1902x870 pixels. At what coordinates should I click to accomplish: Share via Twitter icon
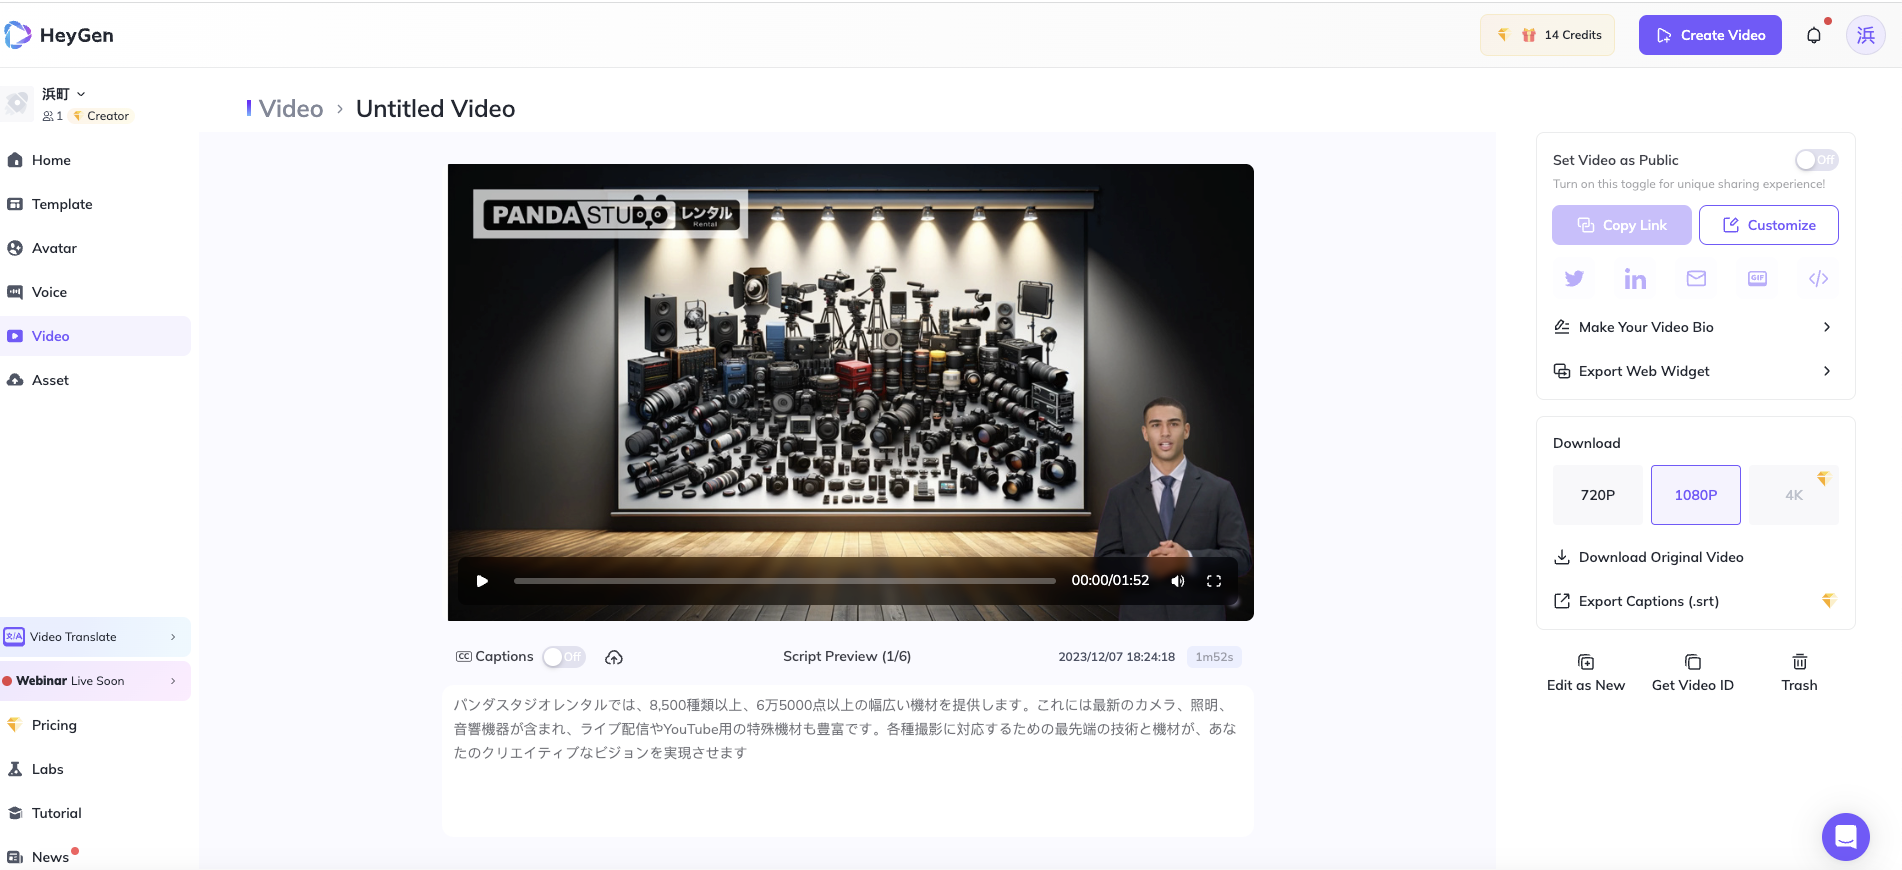coord(1574,279)
